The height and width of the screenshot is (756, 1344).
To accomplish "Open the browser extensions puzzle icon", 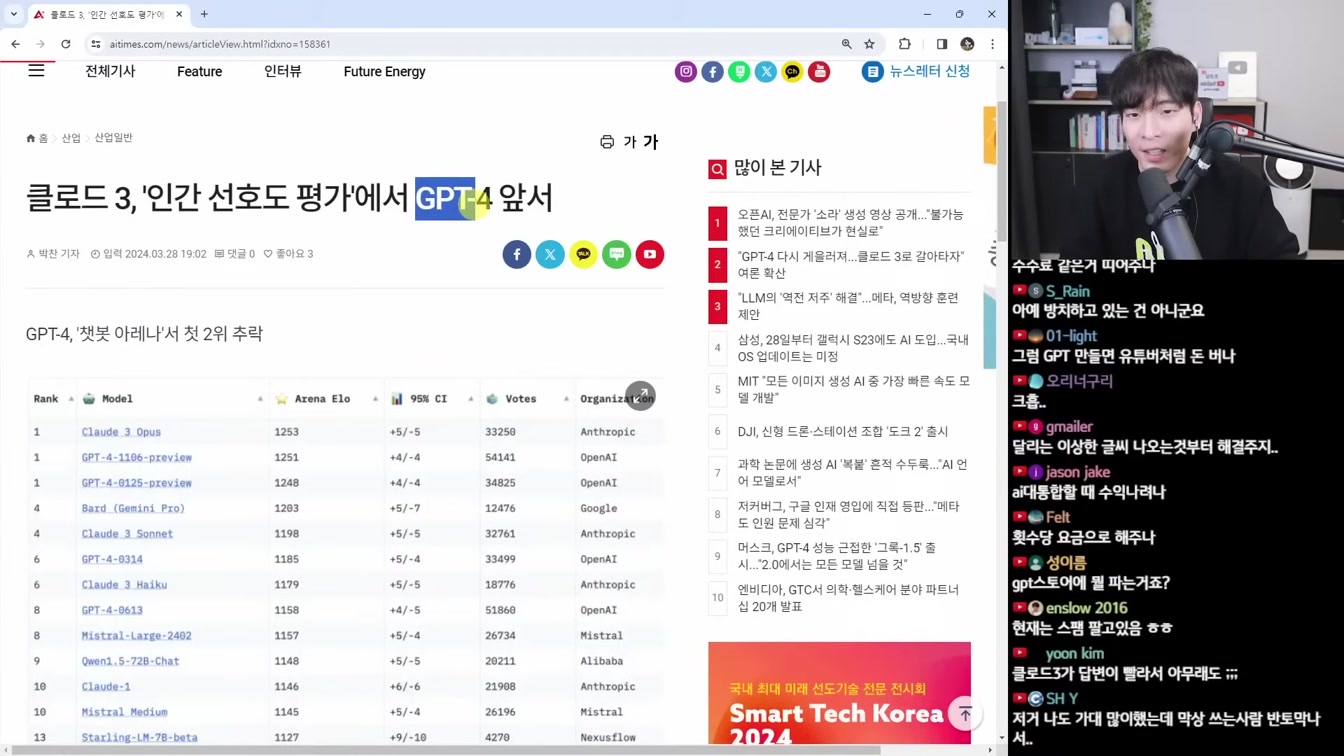I will 905,44.
